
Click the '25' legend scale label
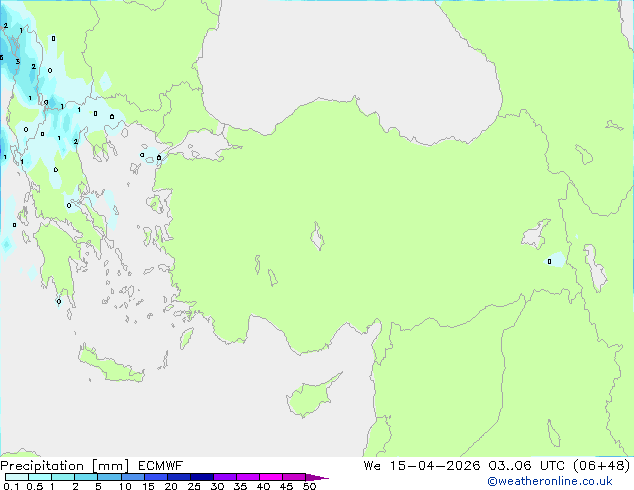click(x=194, y=486)
